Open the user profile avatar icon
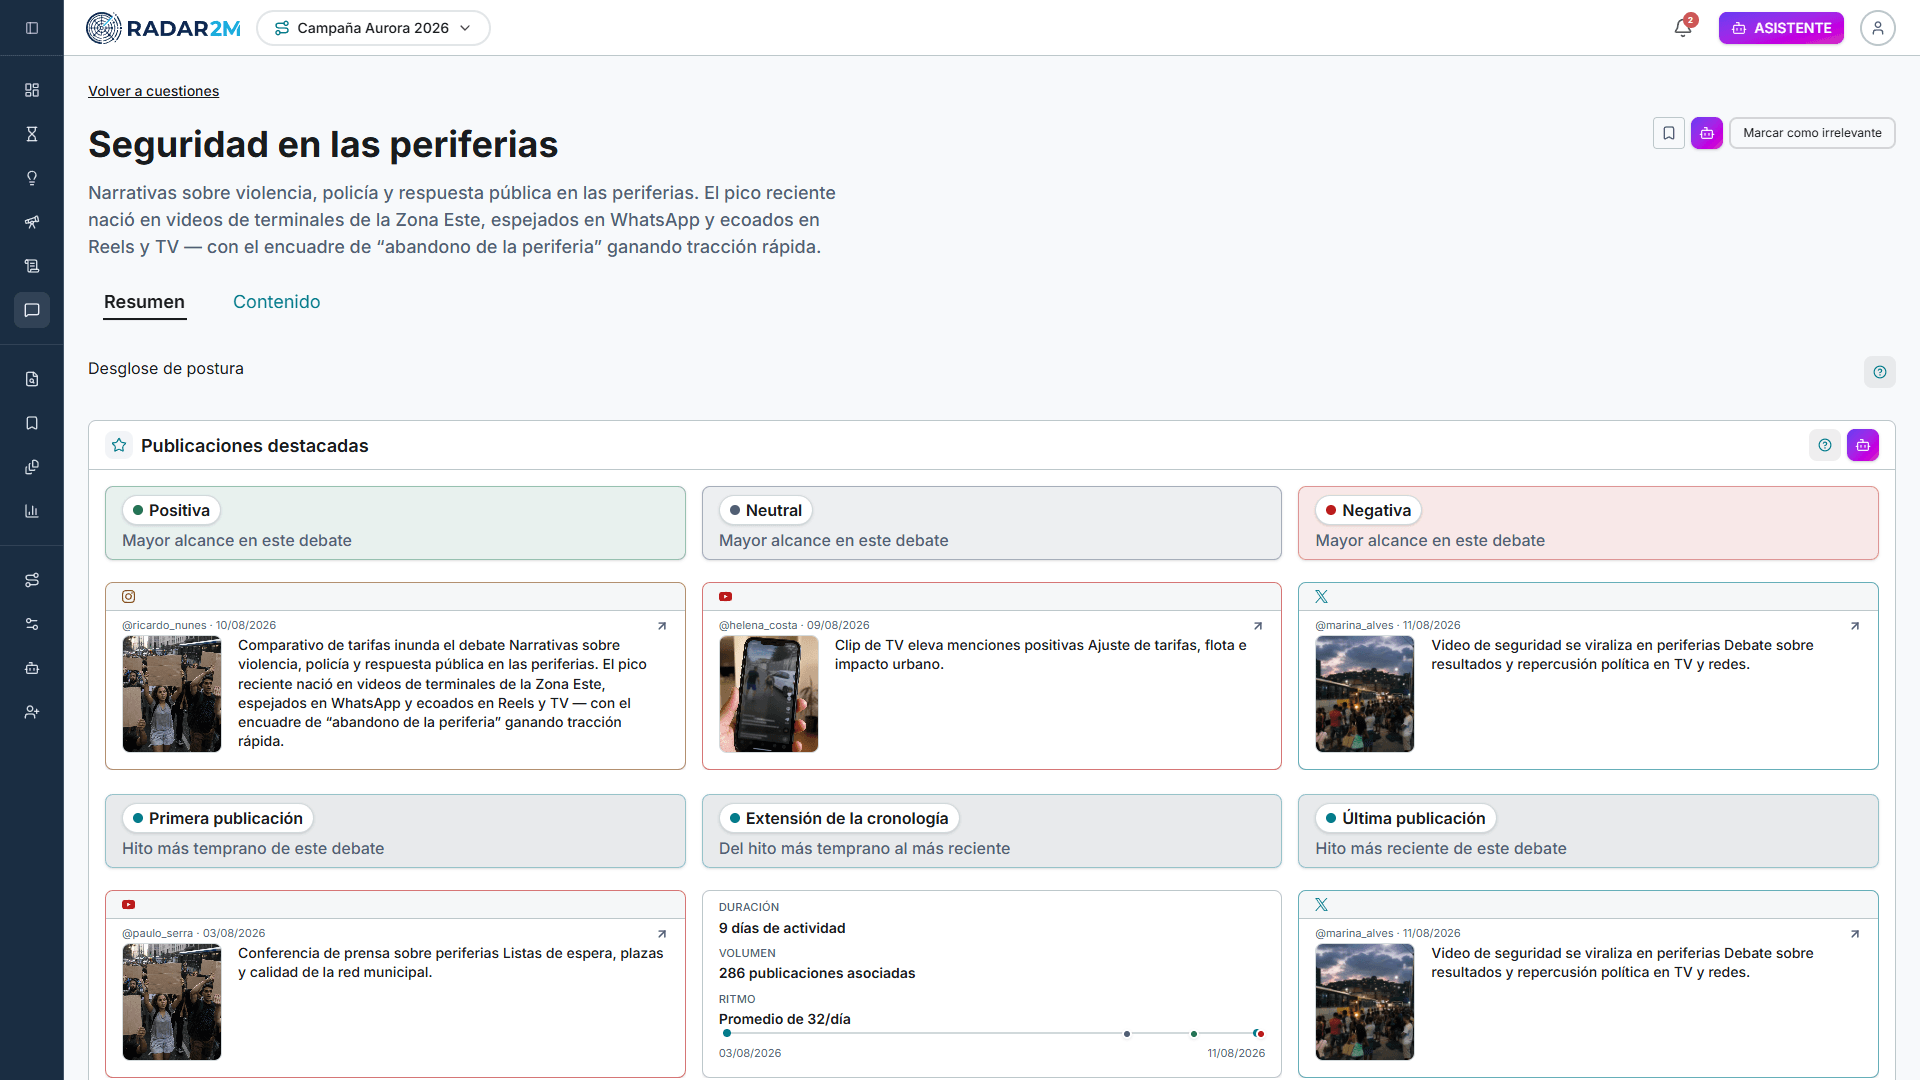Screen dimensions: 1920x1080 click(1878, 28)
